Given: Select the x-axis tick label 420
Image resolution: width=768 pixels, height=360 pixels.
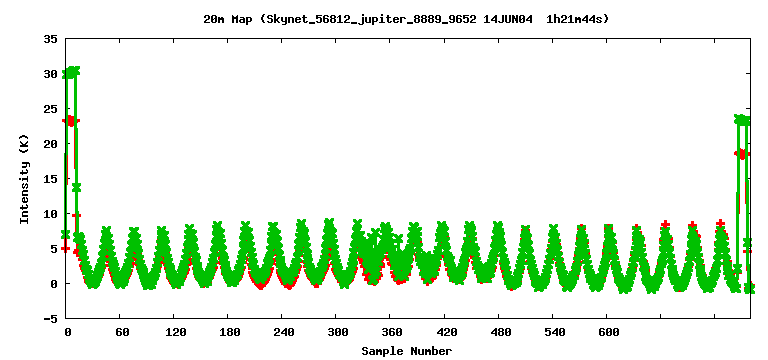Looking at the screenshot, I should 446,332.
